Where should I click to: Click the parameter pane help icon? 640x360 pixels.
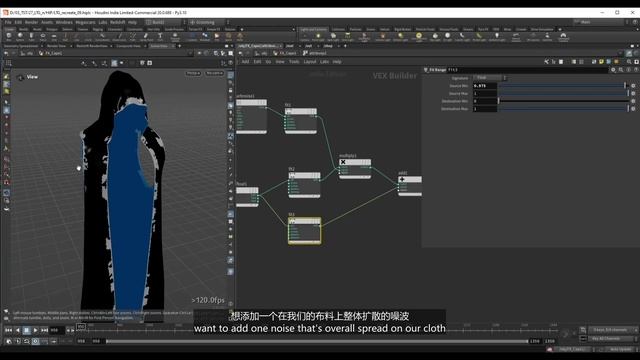pyautogui.click(x=636, y=70)
